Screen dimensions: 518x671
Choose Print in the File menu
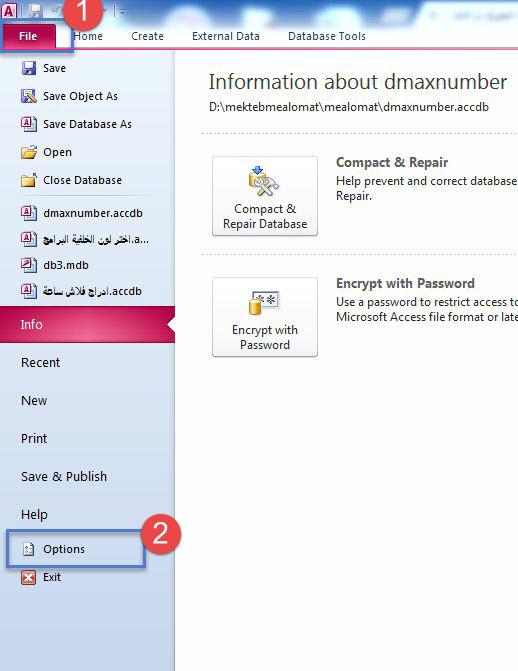(x=34, y=439)
